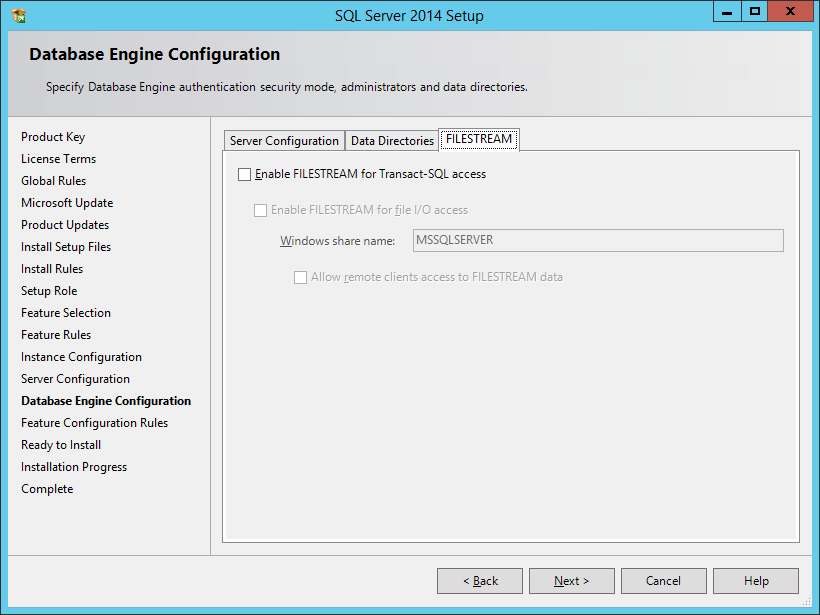Click Feature Selection in the steps list
820x615 pixels.
(x=66, y=313)
